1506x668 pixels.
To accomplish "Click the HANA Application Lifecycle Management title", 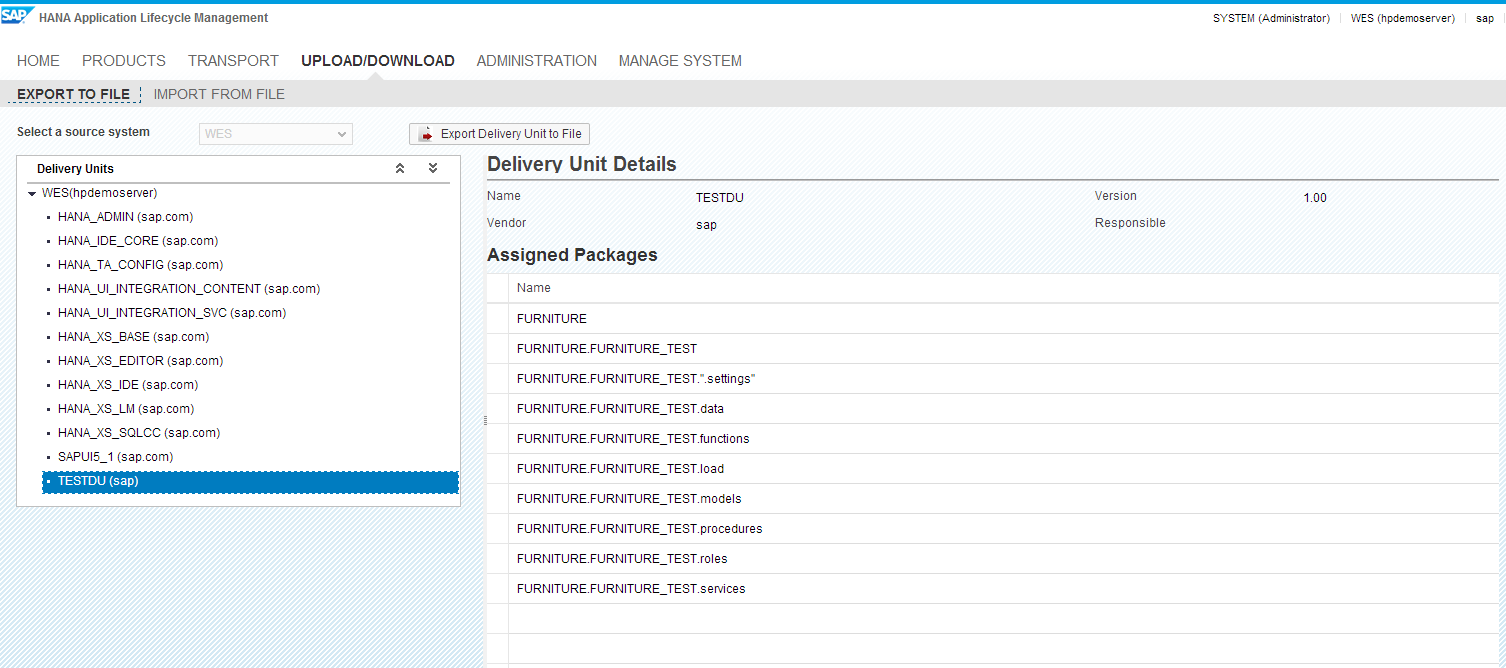I will (x=153, y=18).
